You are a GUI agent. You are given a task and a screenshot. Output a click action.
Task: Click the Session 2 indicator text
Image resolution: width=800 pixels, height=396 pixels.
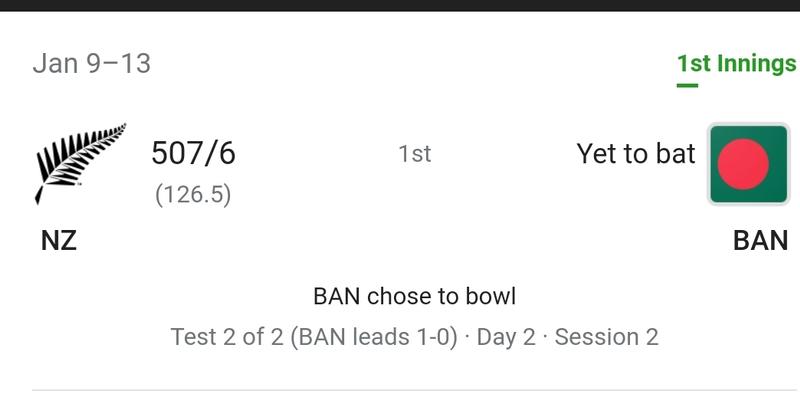[x=607, y=337]
